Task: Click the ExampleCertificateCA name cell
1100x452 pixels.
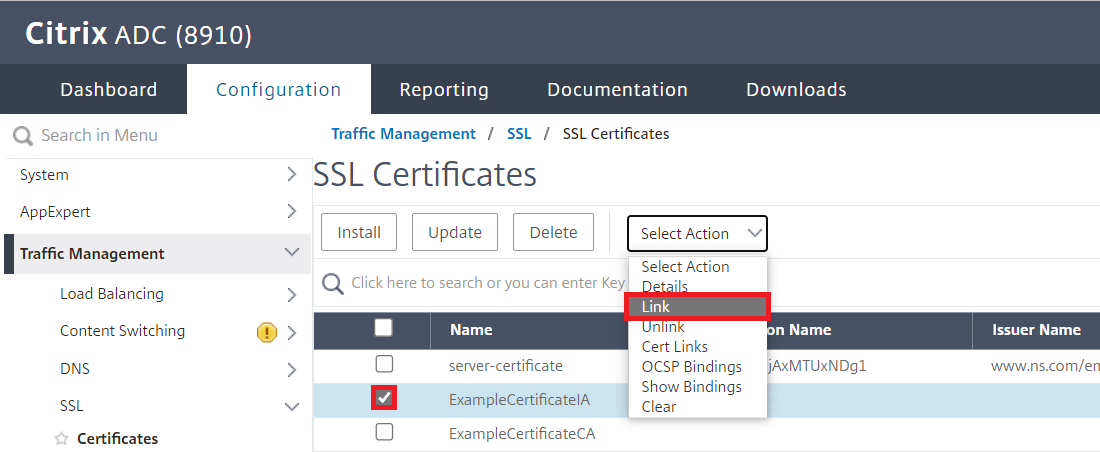Action: (522, 434)
